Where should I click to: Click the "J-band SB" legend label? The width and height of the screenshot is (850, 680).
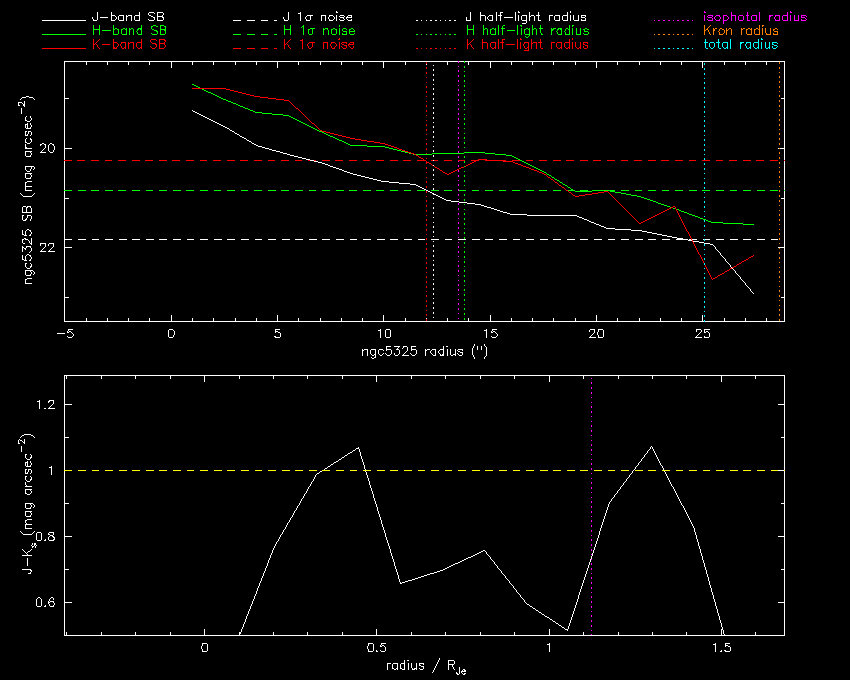coord(128,17)
